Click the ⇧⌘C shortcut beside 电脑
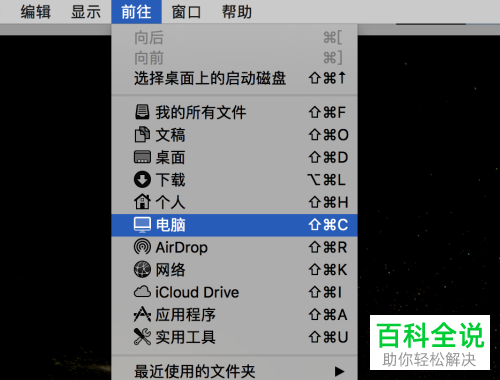 (x=328, y=225)
